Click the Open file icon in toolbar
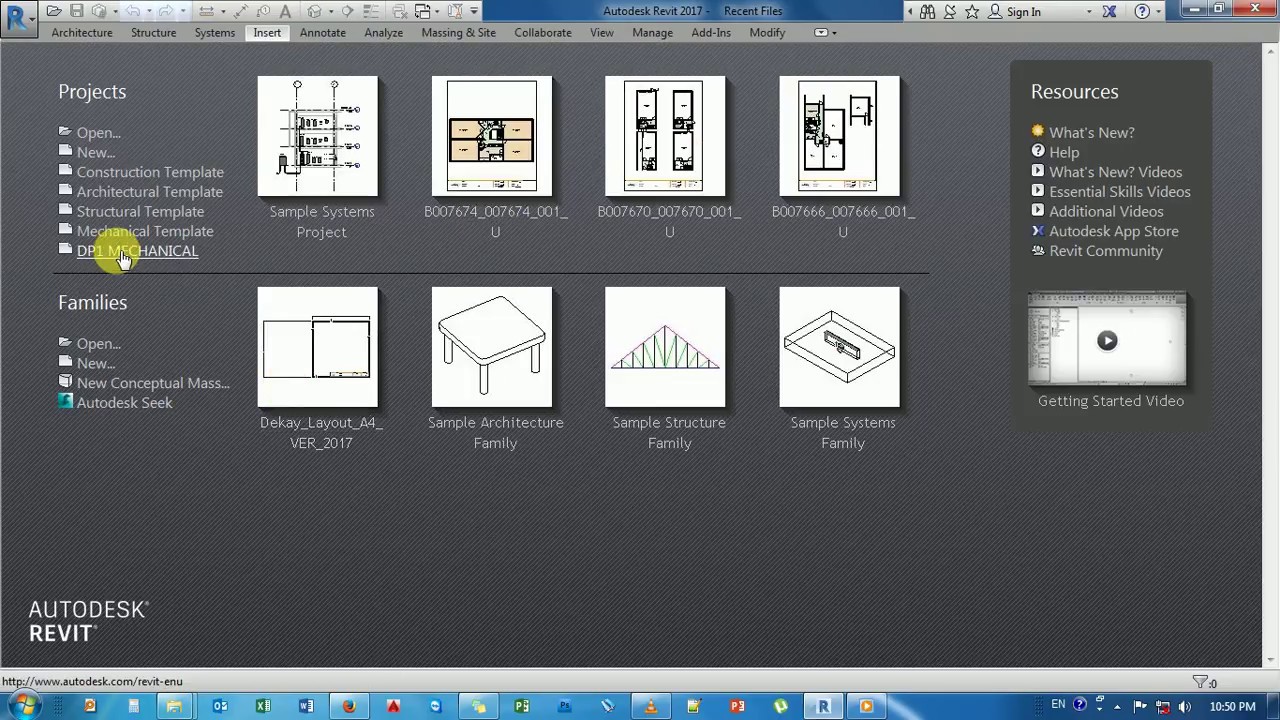 (x=54, y=11)
